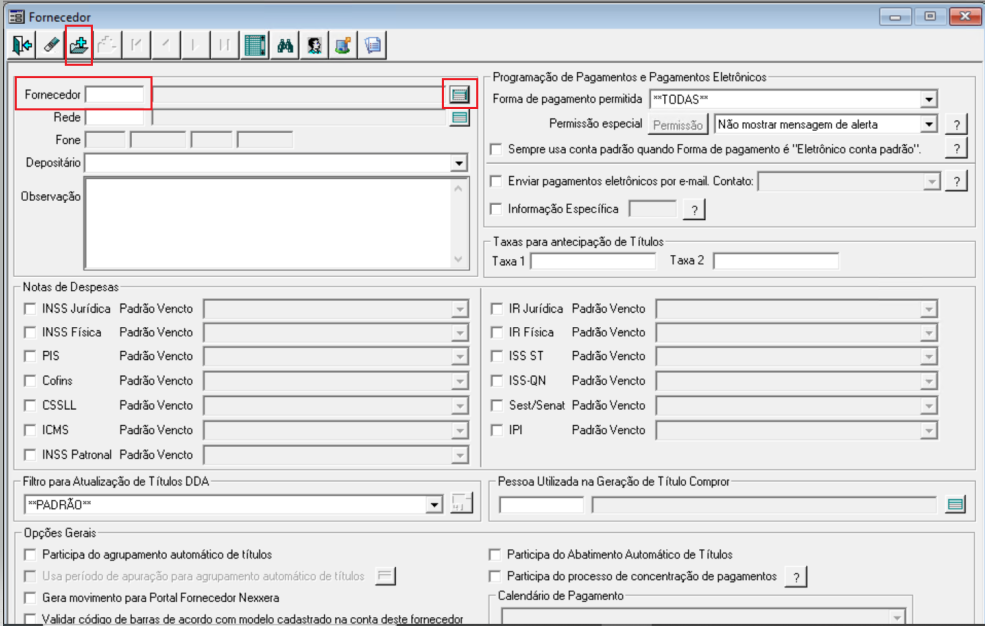Screen dimensions: 985x626
Task: Click help '?' for concentração de pagamentos
Action: (796, 576)
